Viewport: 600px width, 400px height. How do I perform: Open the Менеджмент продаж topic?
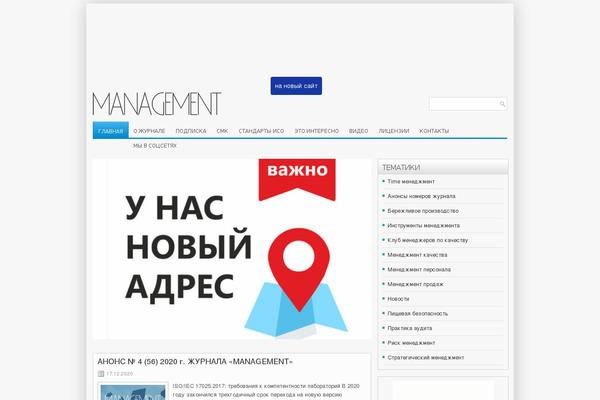click(415, 284)
